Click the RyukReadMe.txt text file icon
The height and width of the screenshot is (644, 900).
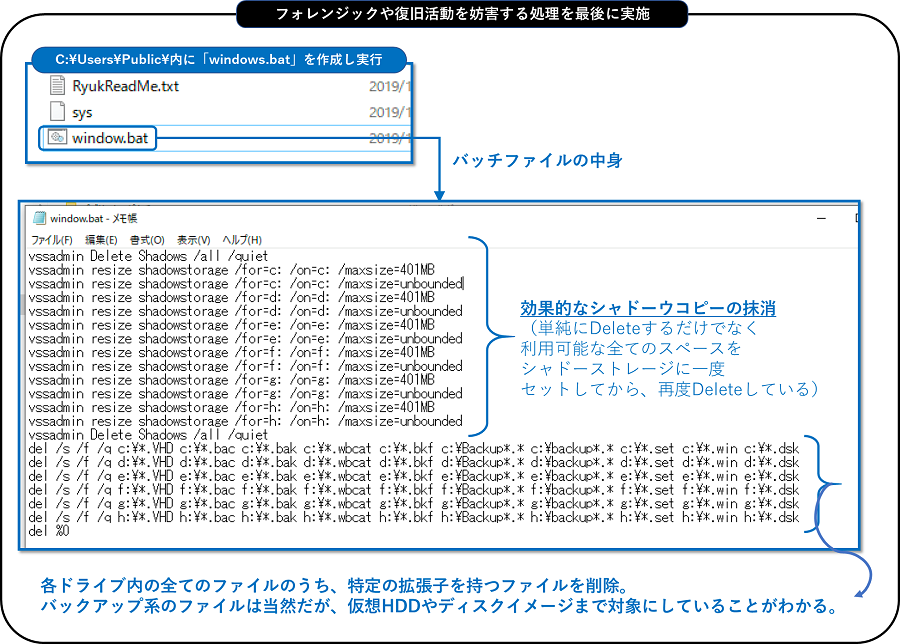click(x=56, y=86)
